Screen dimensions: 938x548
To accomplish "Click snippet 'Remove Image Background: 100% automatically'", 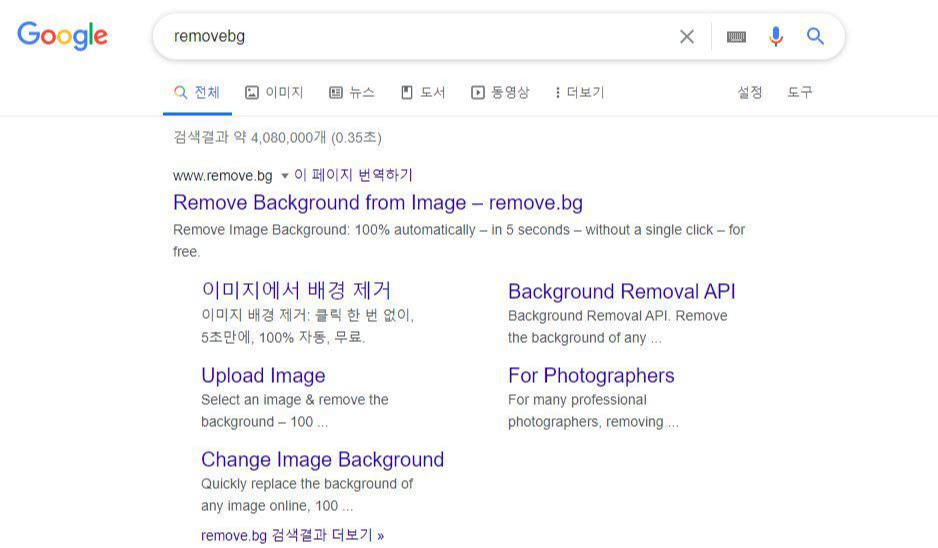I will tap(324, 230).
